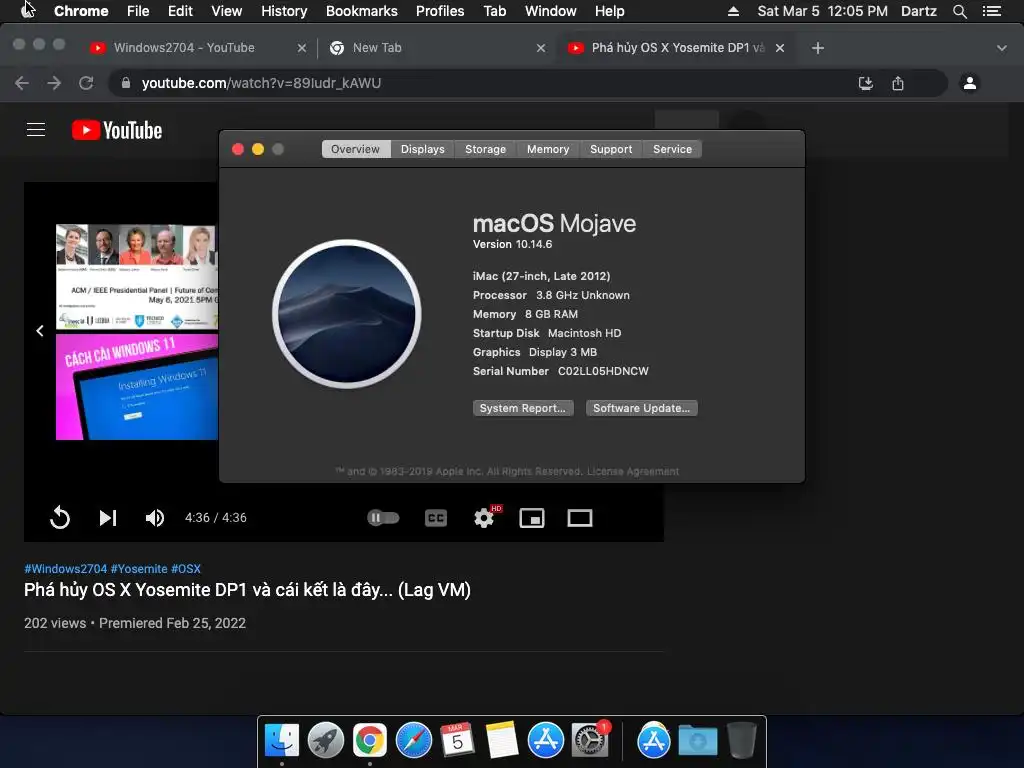Viewport: 1024px width, 768px height.
Task: Open the Storage tab
Action: [485, 149]
